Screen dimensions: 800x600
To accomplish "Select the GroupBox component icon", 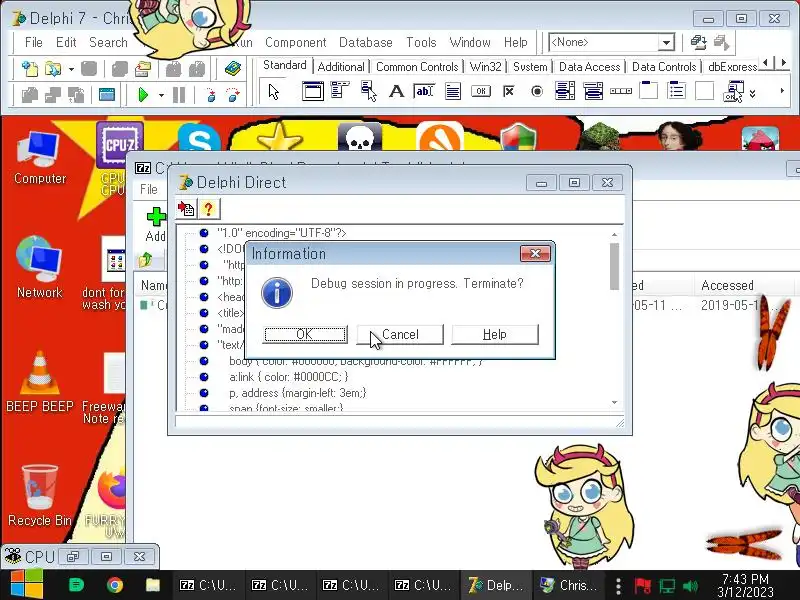I will tap(648, 92).
